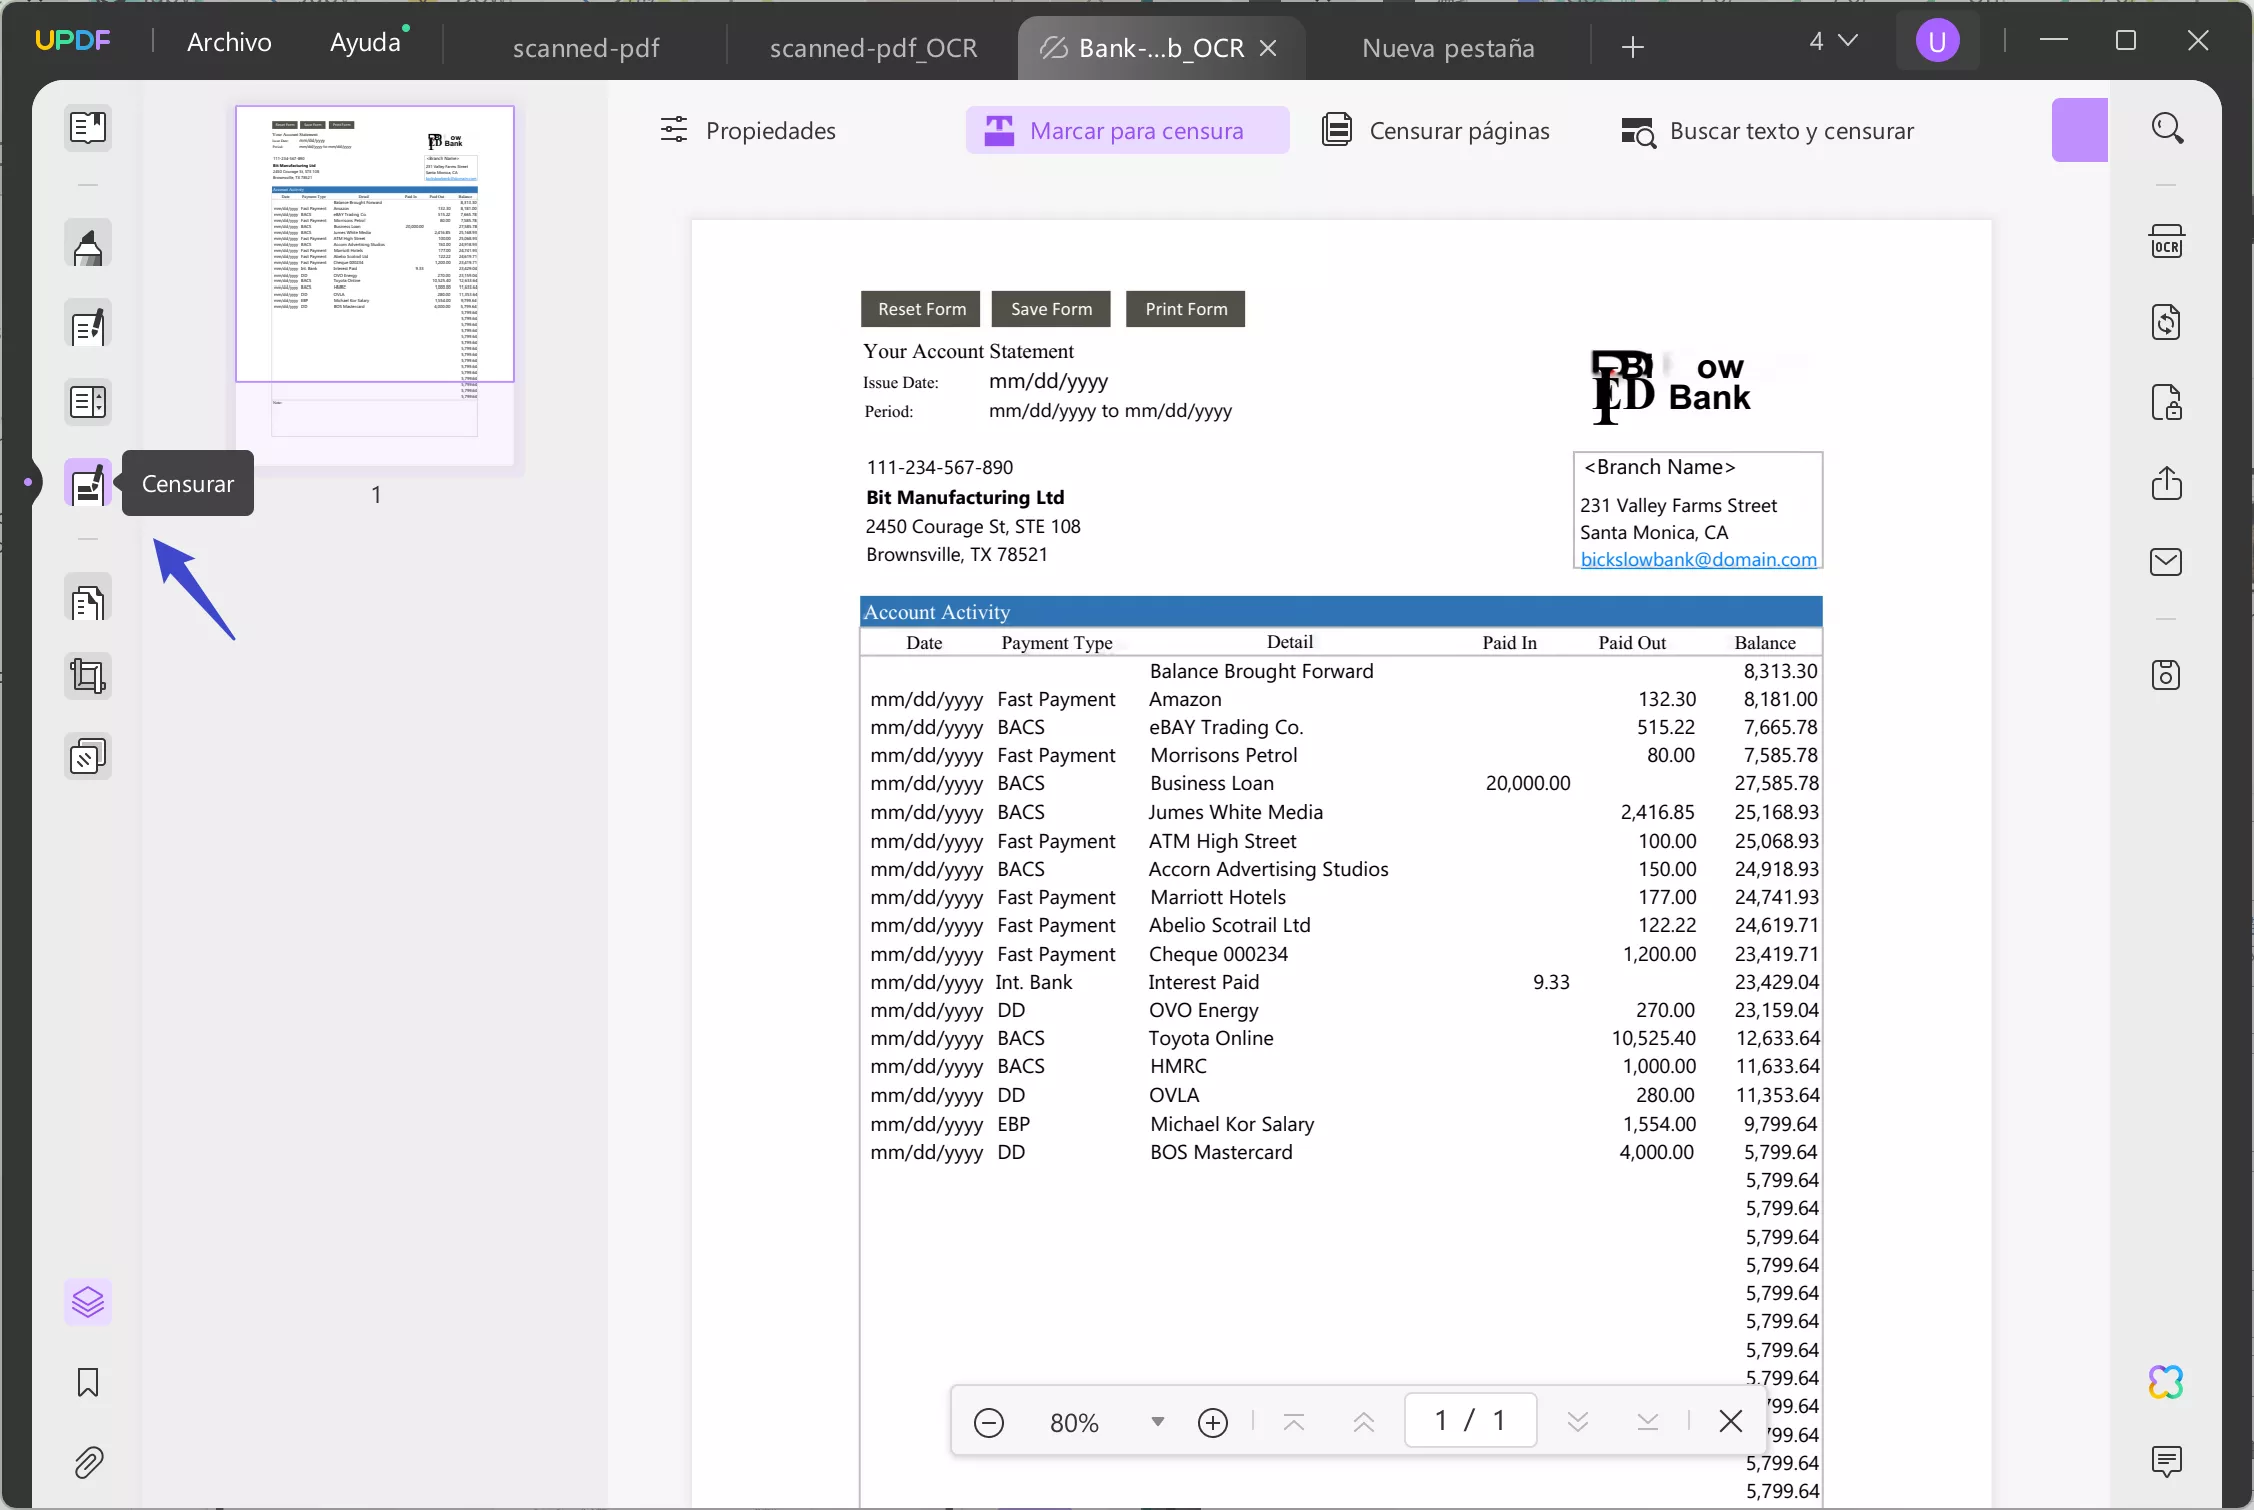Open the UPDF AI assistant icon
This screenshot has height=1510, width=2254.
(2167, 1383)
